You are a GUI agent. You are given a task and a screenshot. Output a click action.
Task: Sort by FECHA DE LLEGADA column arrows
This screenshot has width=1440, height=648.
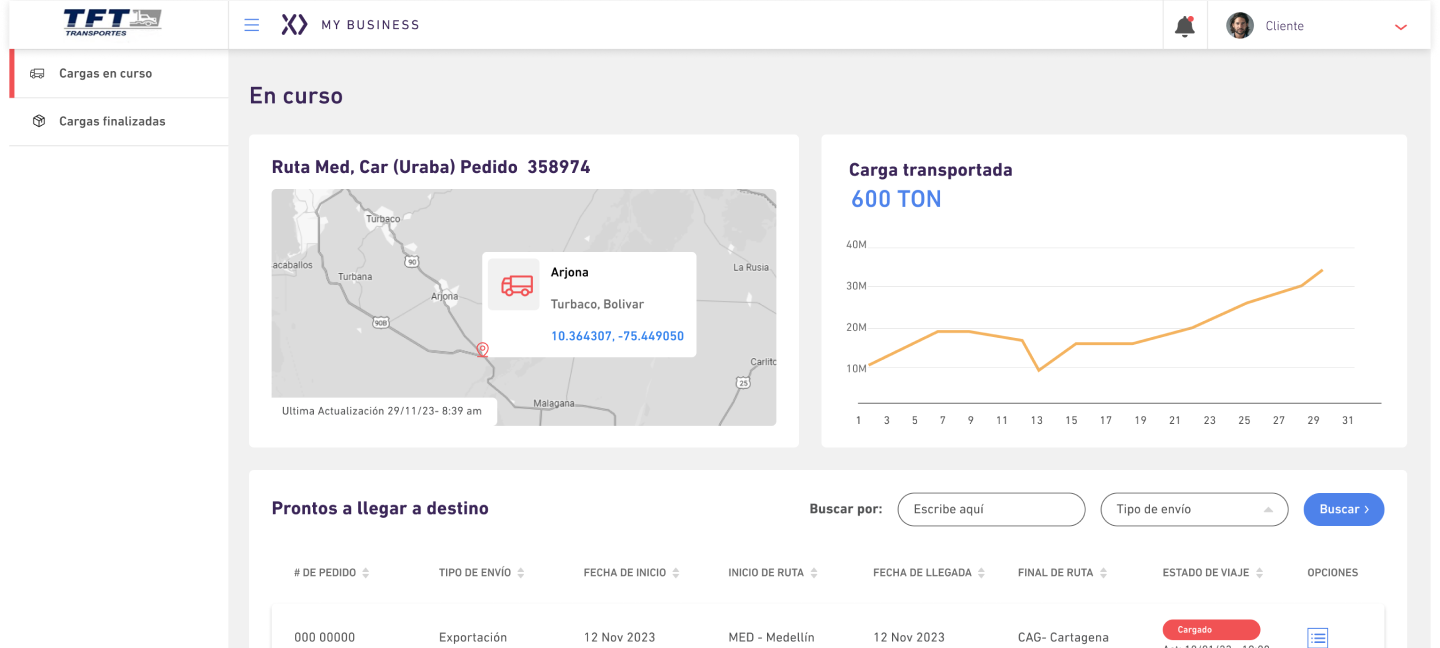pos(982,573)
